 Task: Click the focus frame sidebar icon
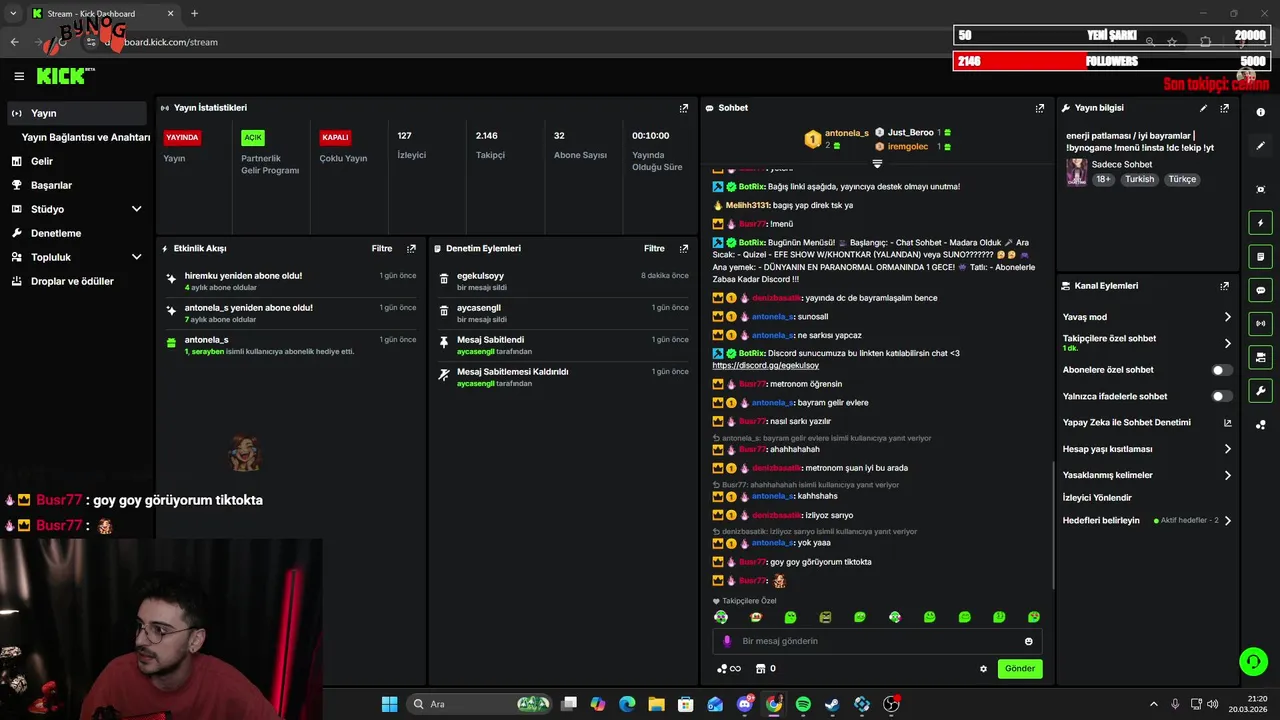pyautogui.click(x=1261, y=189)
